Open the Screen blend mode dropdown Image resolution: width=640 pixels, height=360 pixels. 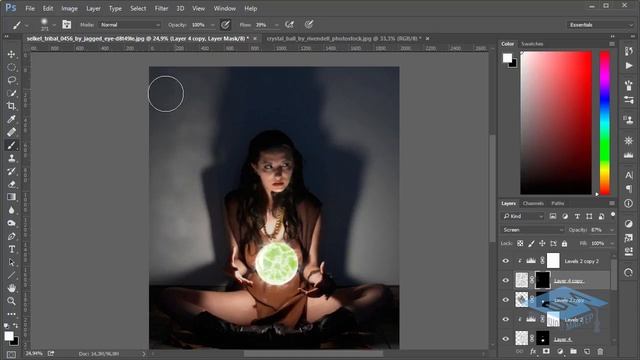[532, 230]
